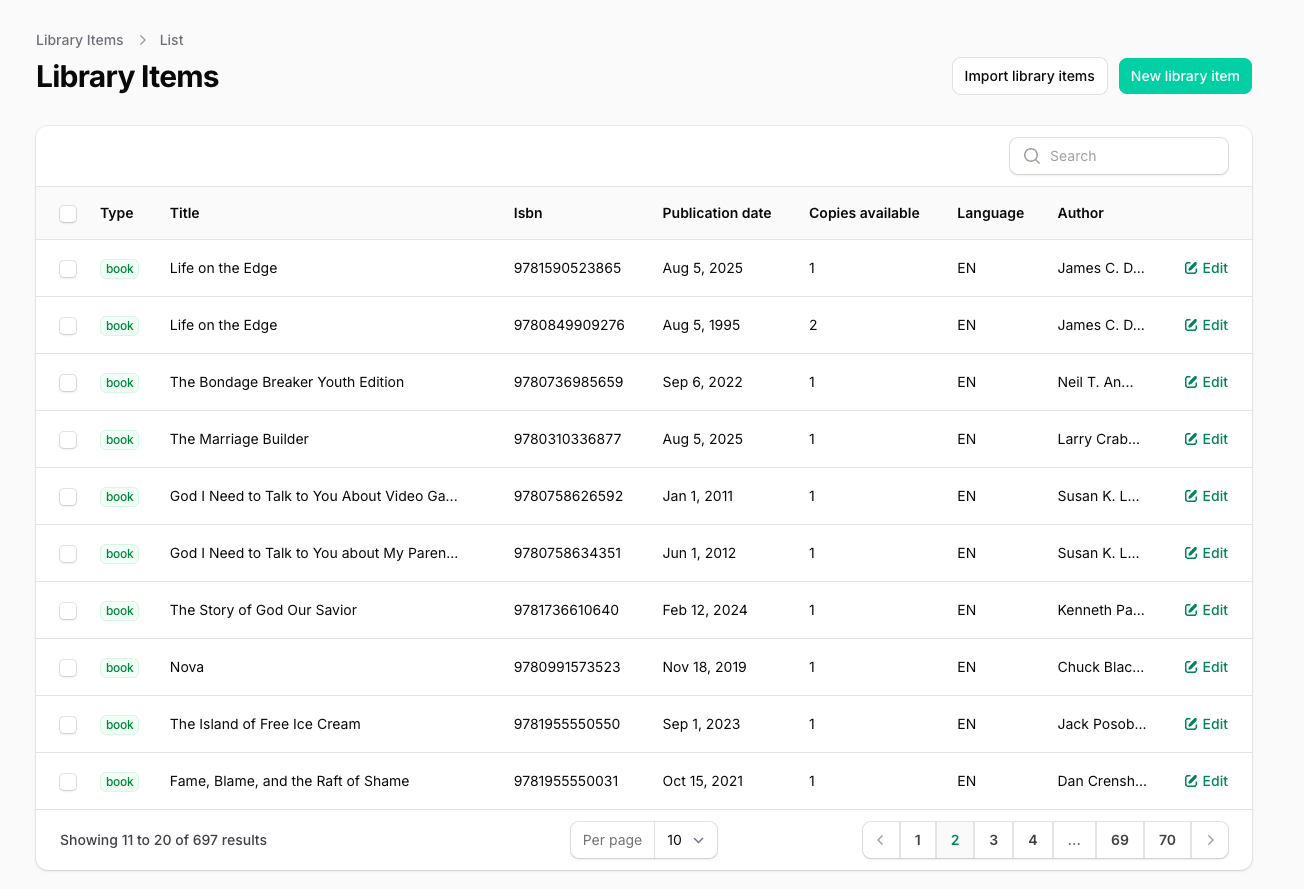1304x889 pixels.
Task: Open Library Items from the breadcrumb
Action: 79,40
